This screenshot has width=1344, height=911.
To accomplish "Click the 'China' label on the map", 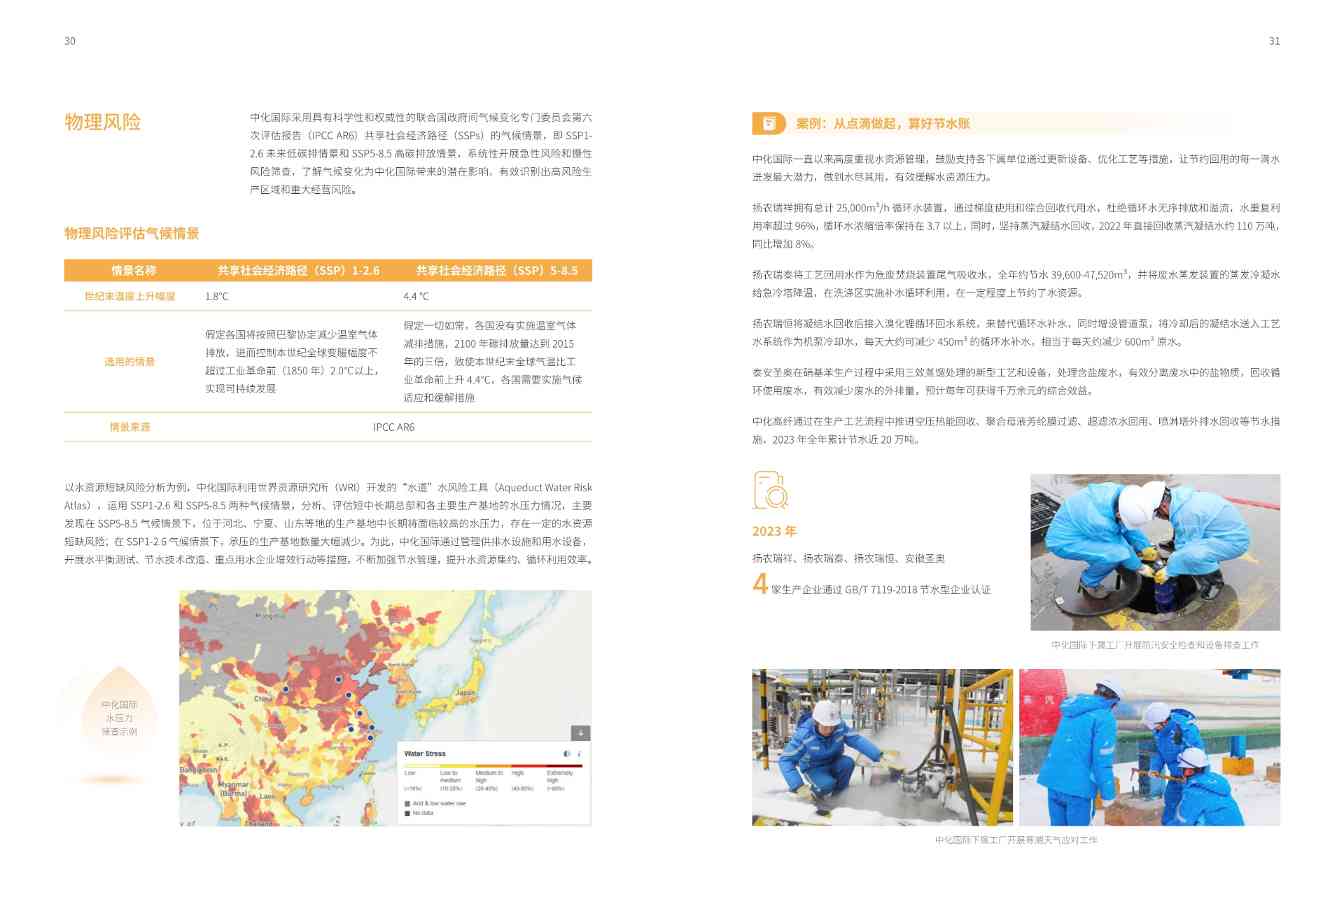I will (x=263, y=699).
